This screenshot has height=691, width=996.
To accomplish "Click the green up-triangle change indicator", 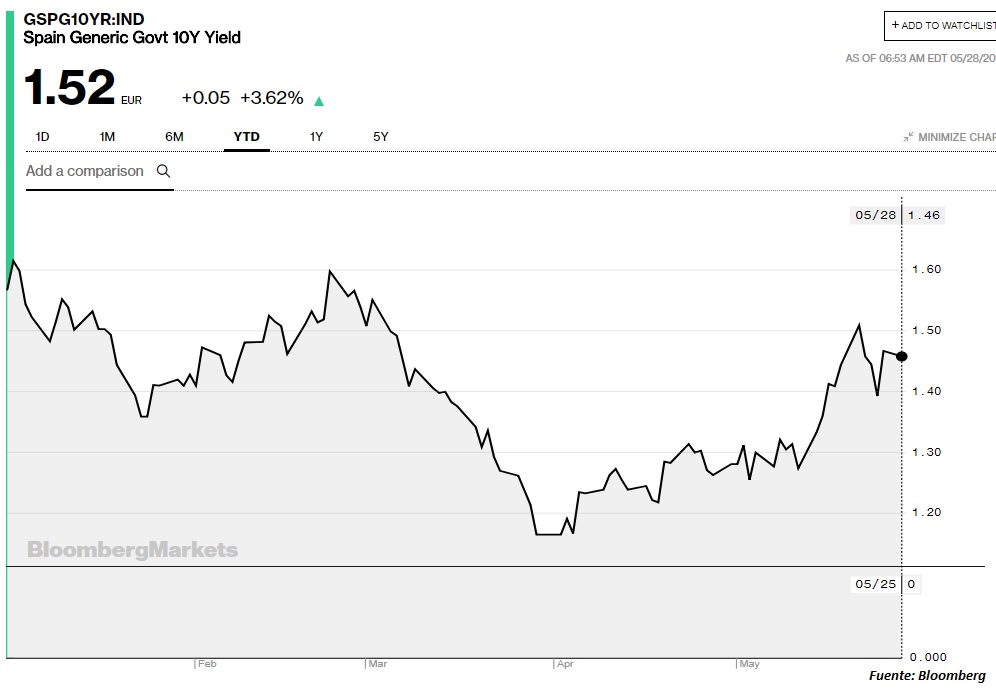I will [x=319, y=100].
